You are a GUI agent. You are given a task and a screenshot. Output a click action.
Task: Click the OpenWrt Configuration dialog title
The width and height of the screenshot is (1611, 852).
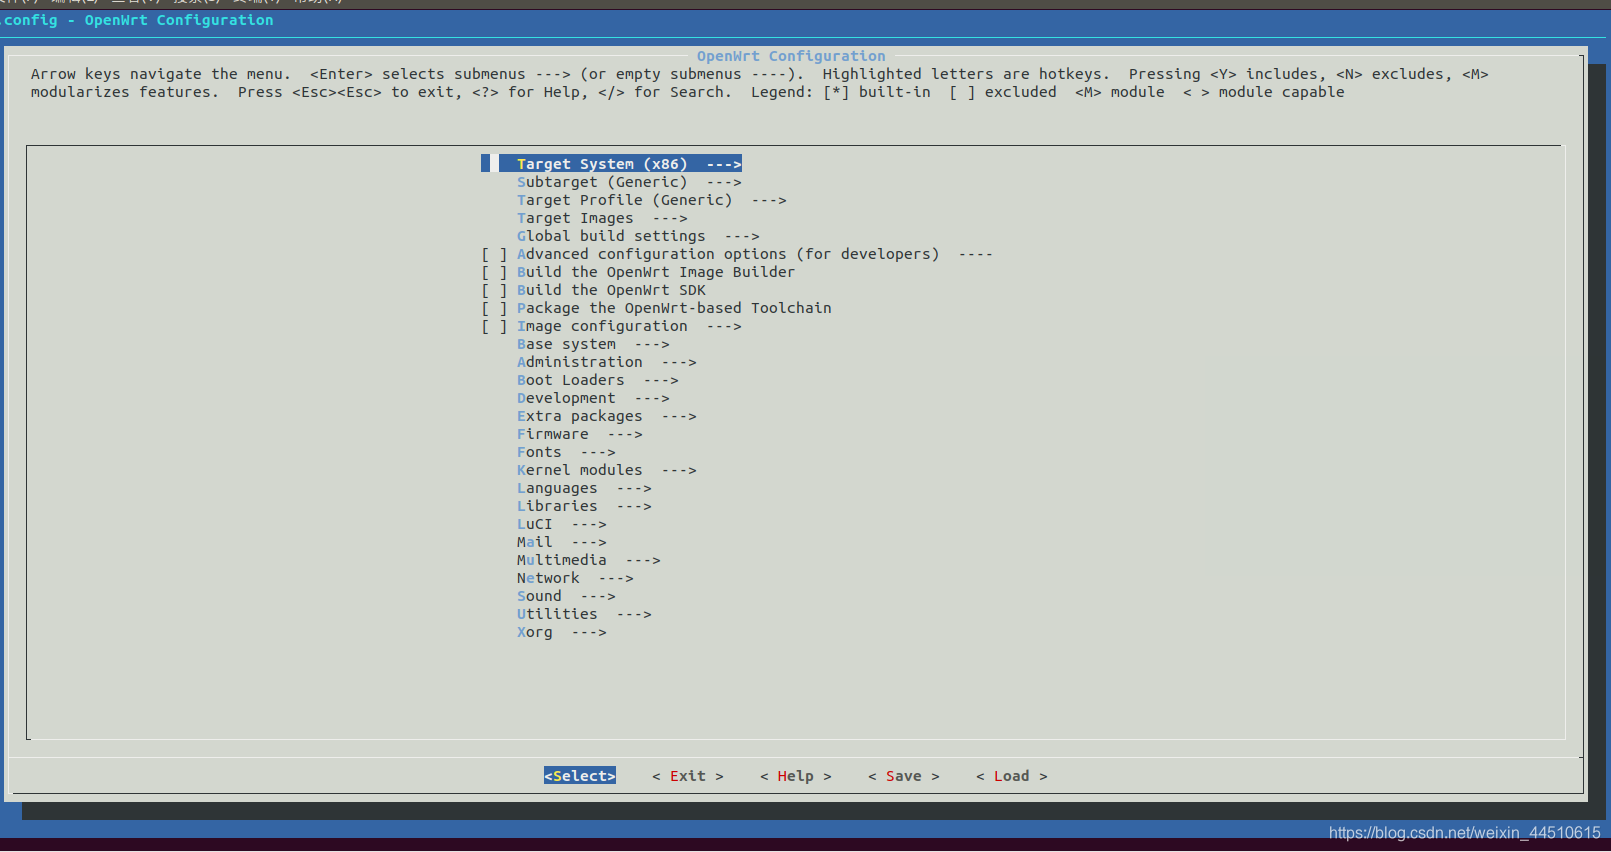(x=791, y=56)
